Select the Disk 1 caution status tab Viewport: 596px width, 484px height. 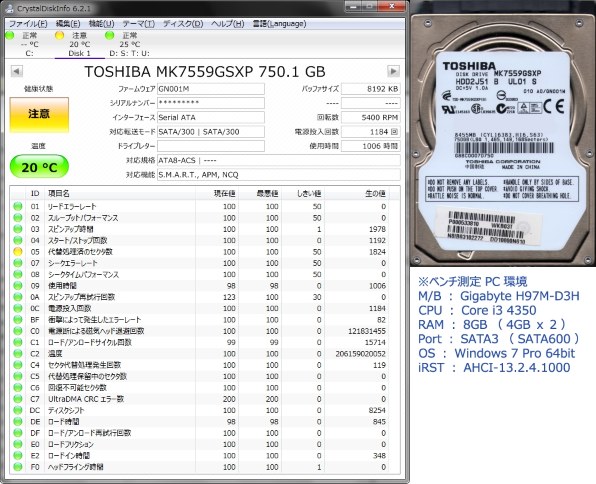(x=79, y=44)
